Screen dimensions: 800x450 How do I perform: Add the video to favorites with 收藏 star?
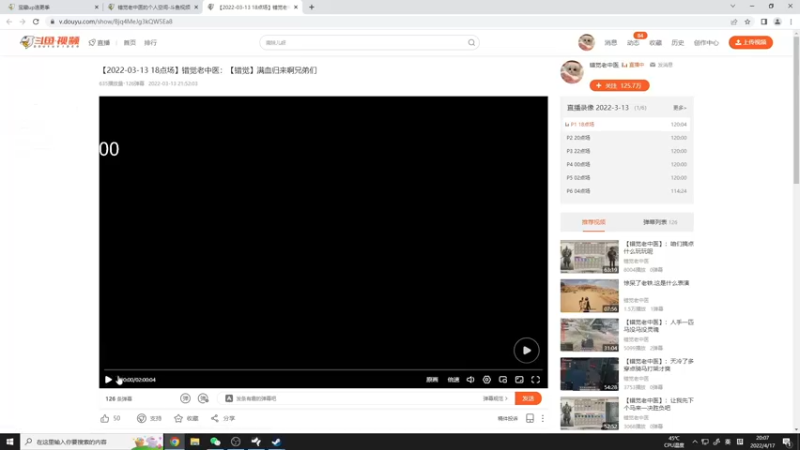click(x=186, y=418)
